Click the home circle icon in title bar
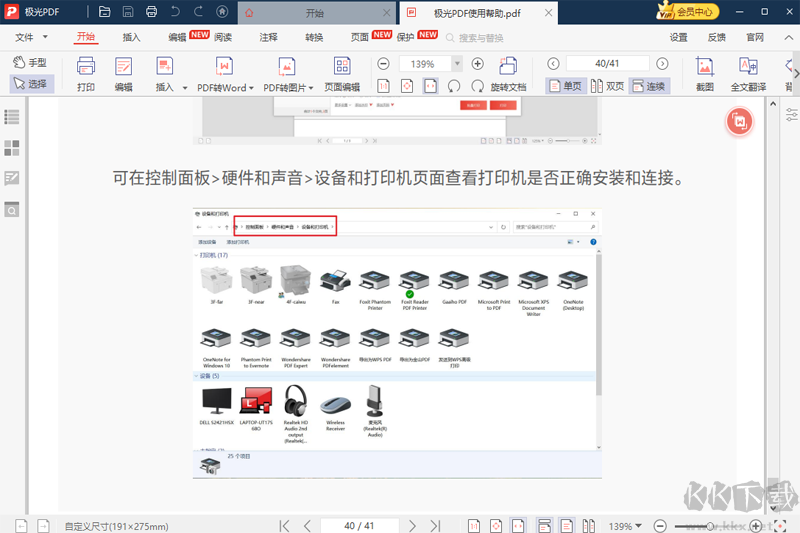The image size is (800, 533). 222,12
